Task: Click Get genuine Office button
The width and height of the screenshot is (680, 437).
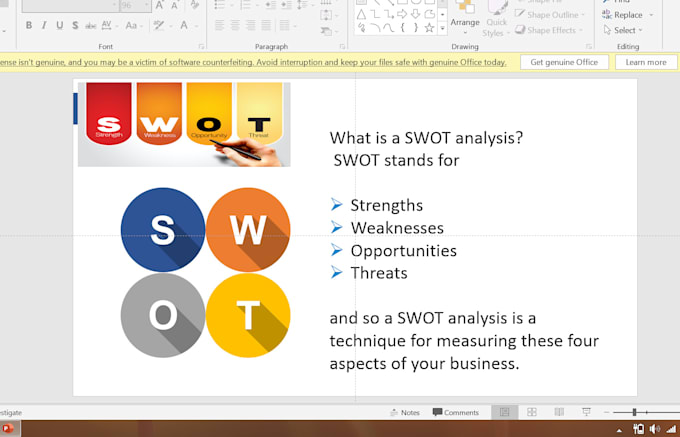Action: coord(564,62)
